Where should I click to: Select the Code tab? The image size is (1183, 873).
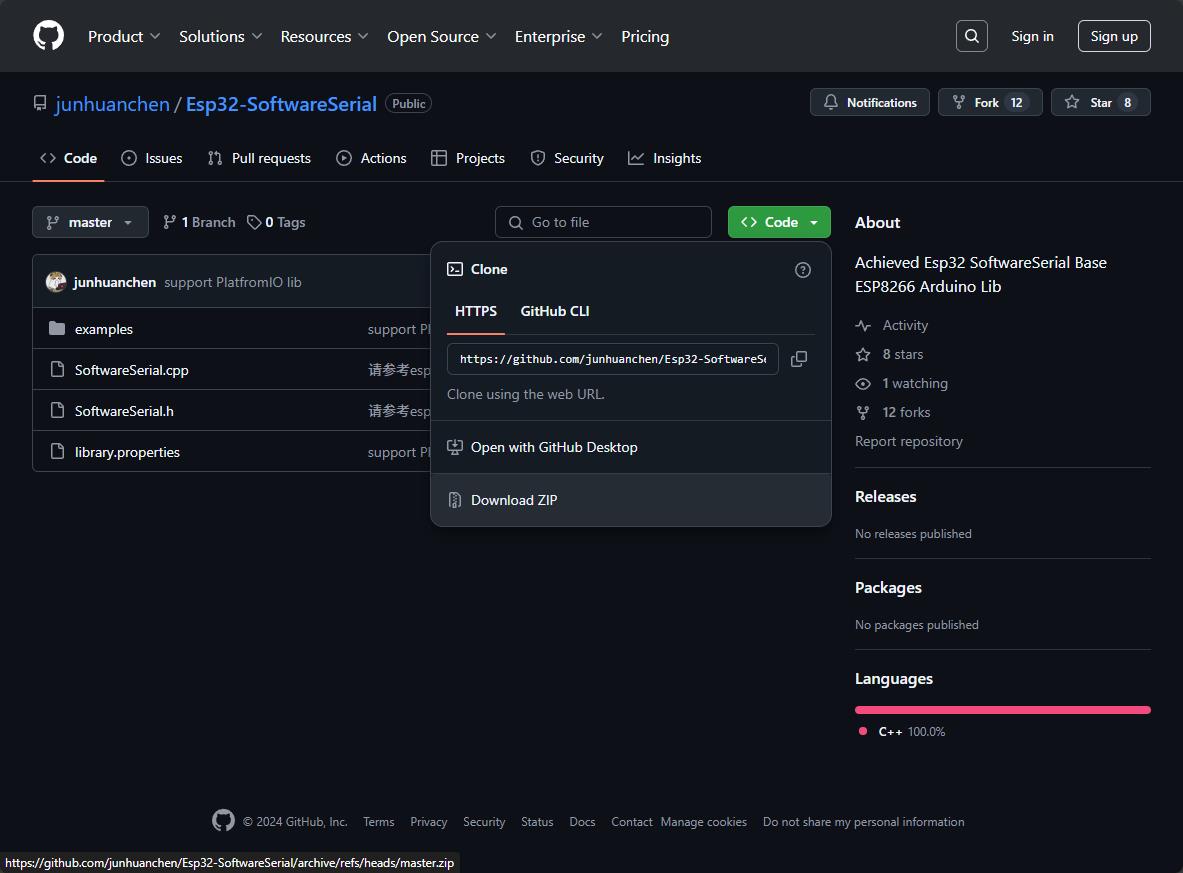[68, 158]
